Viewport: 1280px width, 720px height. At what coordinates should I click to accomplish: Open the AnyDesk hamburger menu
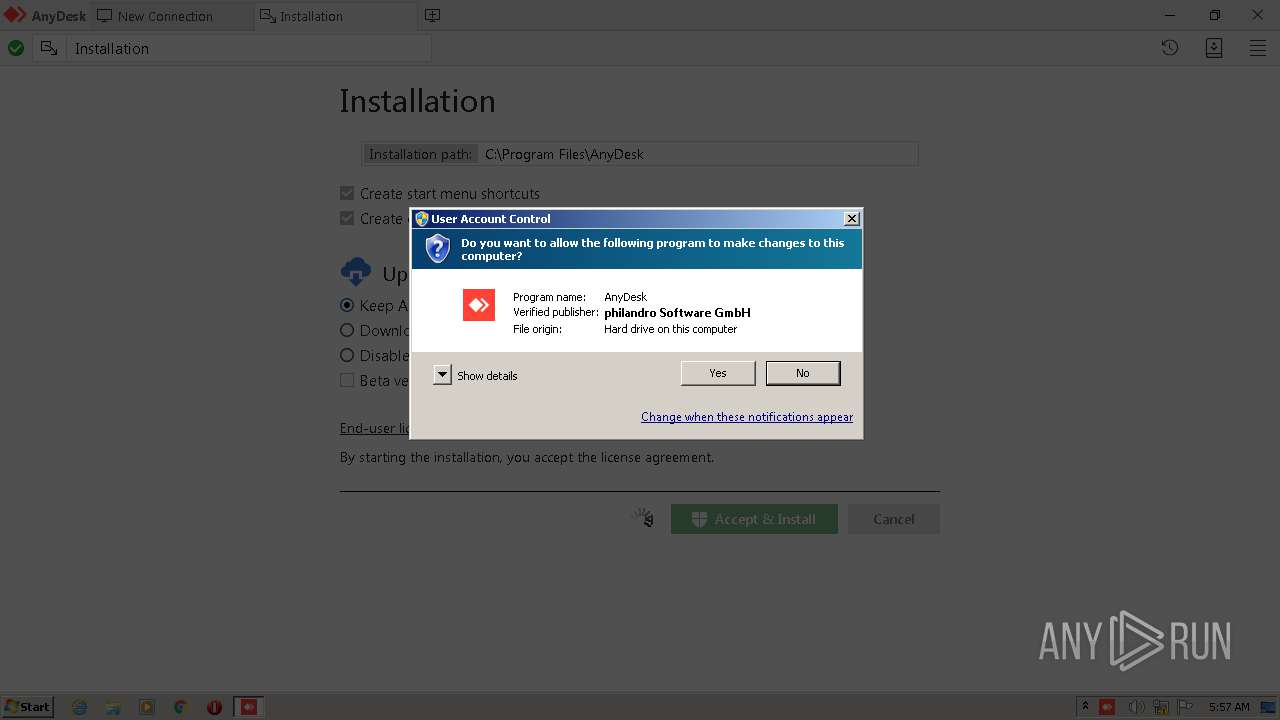(1258, 48)
